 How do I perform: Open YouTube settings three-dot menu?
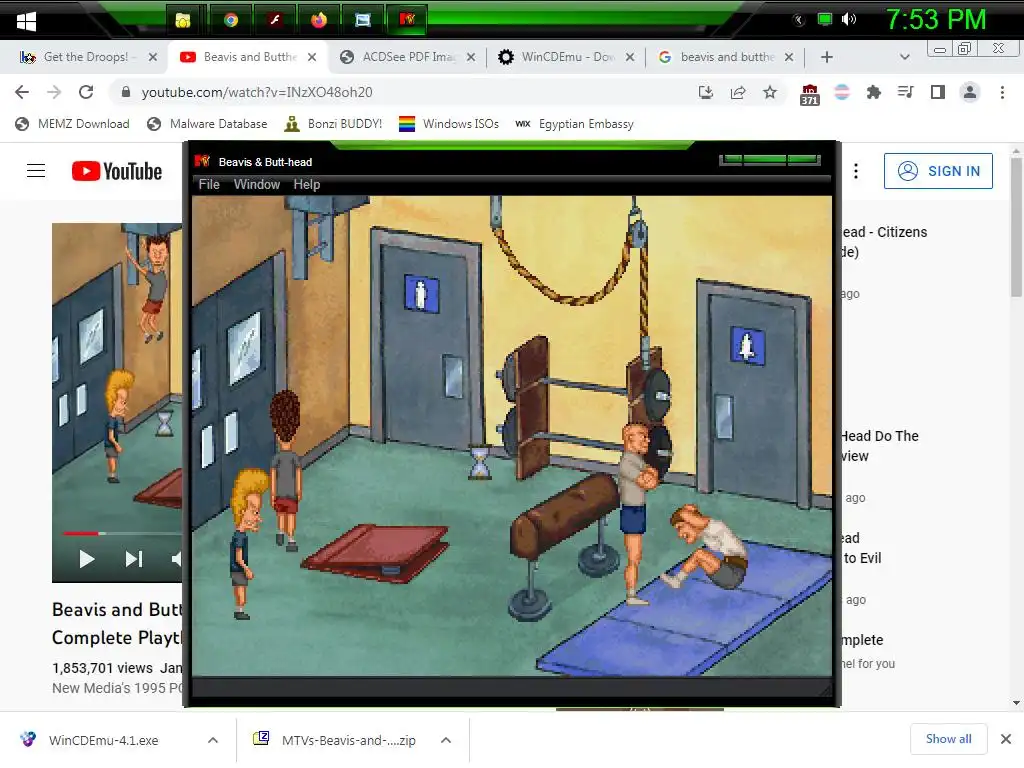click(x=856, y=171)
